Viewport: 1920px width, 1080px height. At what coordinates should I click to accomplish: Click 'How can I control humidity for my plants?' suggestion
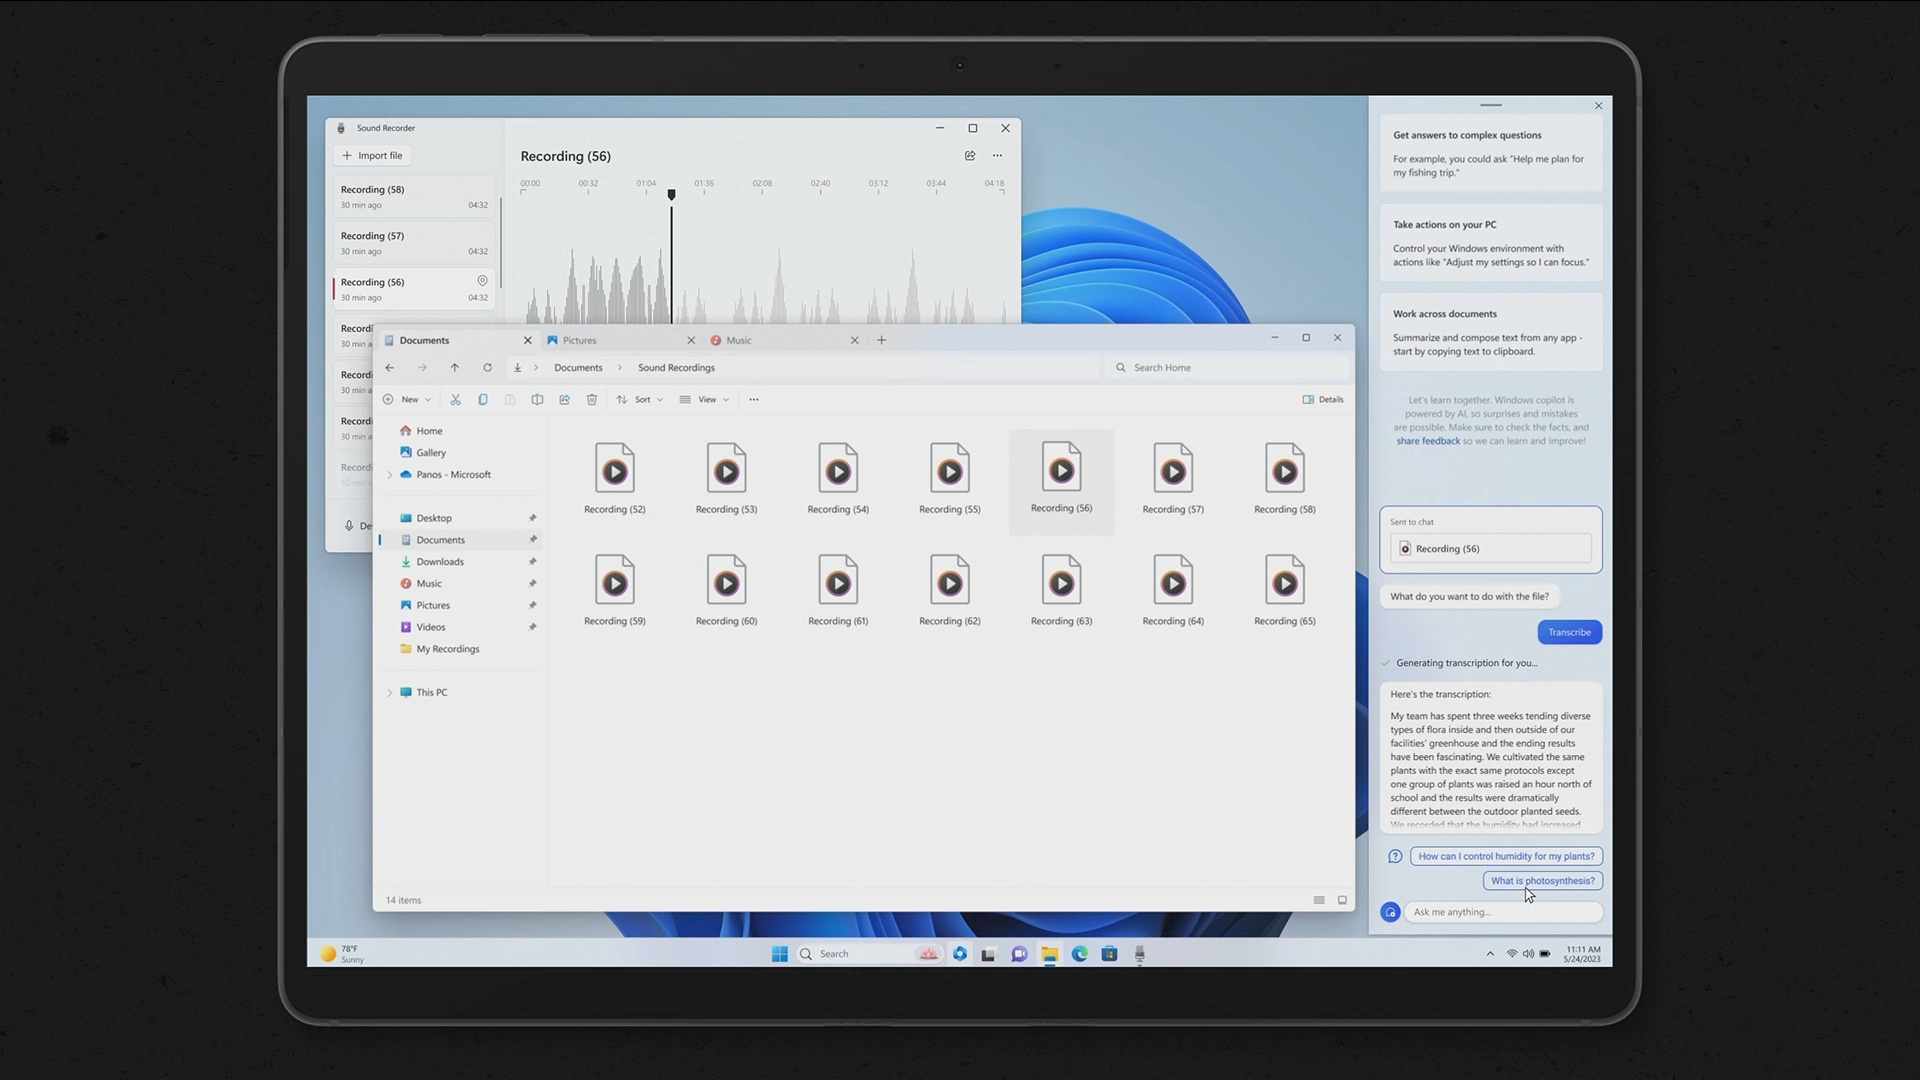click(x=1505, y=856)
